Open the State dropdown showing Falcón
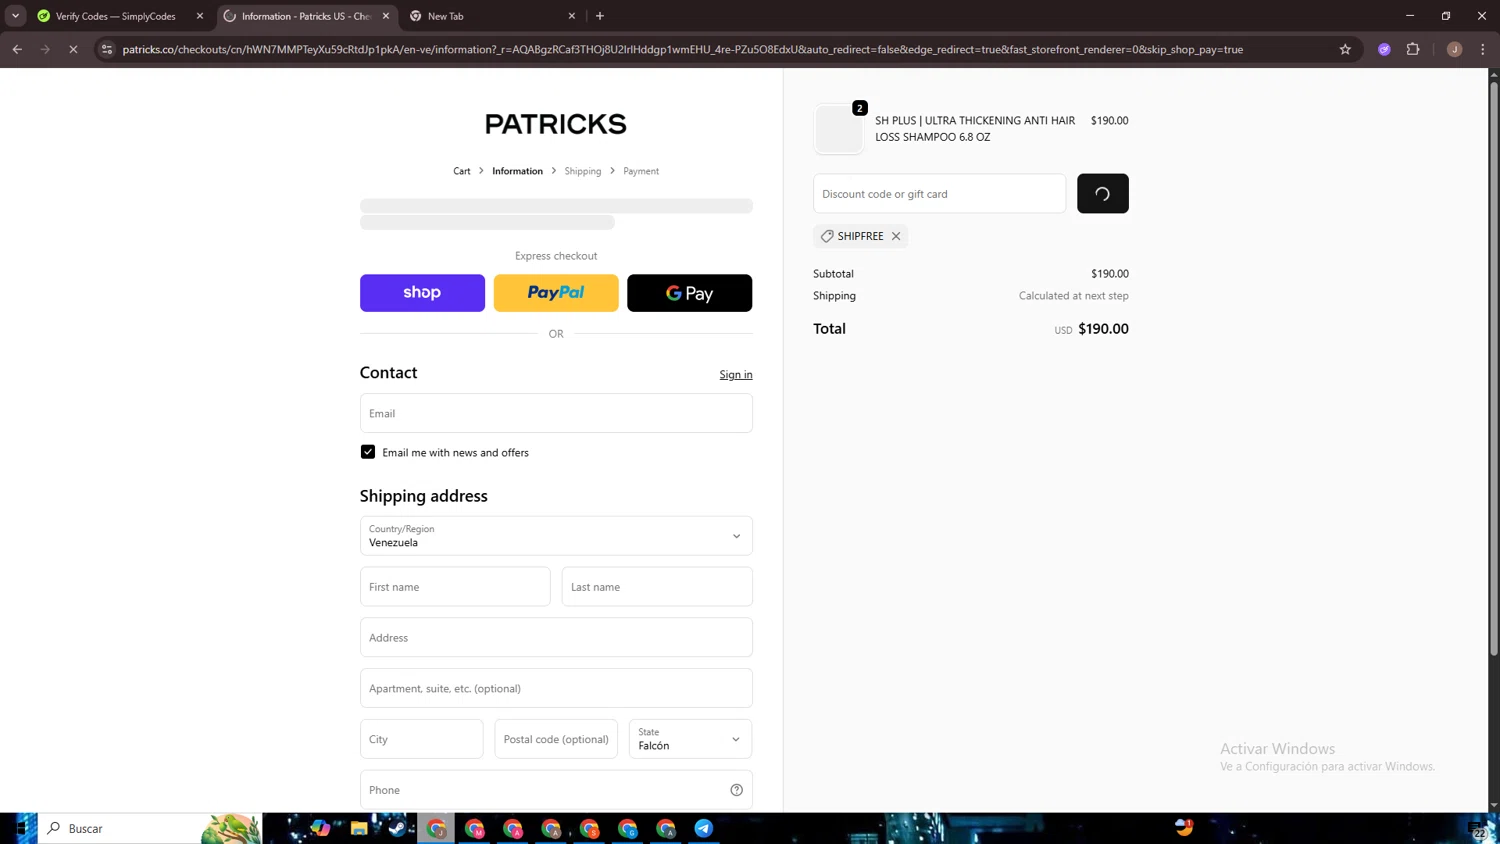Image resolution: width=1500 pixels, height=844 pixels. point(690,739)
